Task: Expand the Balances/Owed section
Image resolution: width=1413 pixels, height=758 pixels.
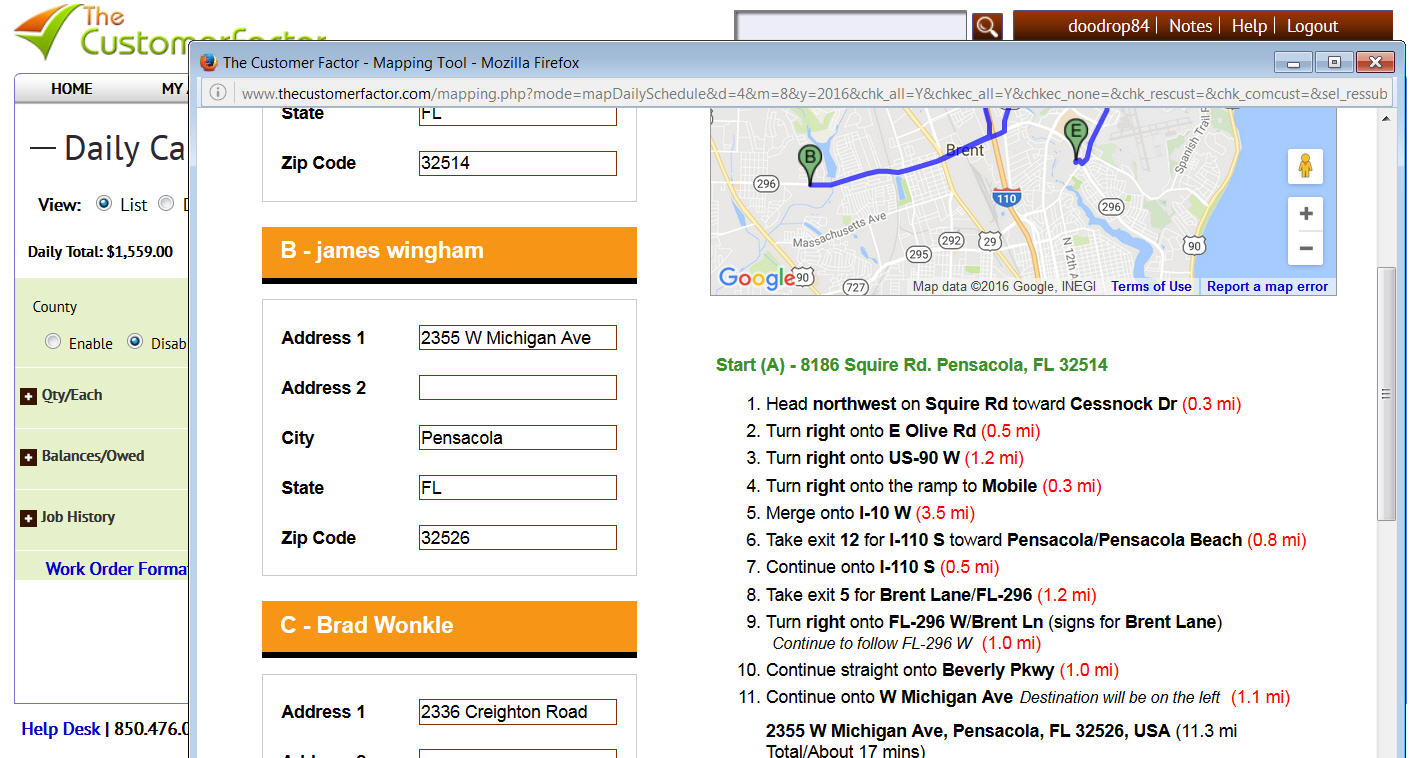Action: tap(29, 457)
